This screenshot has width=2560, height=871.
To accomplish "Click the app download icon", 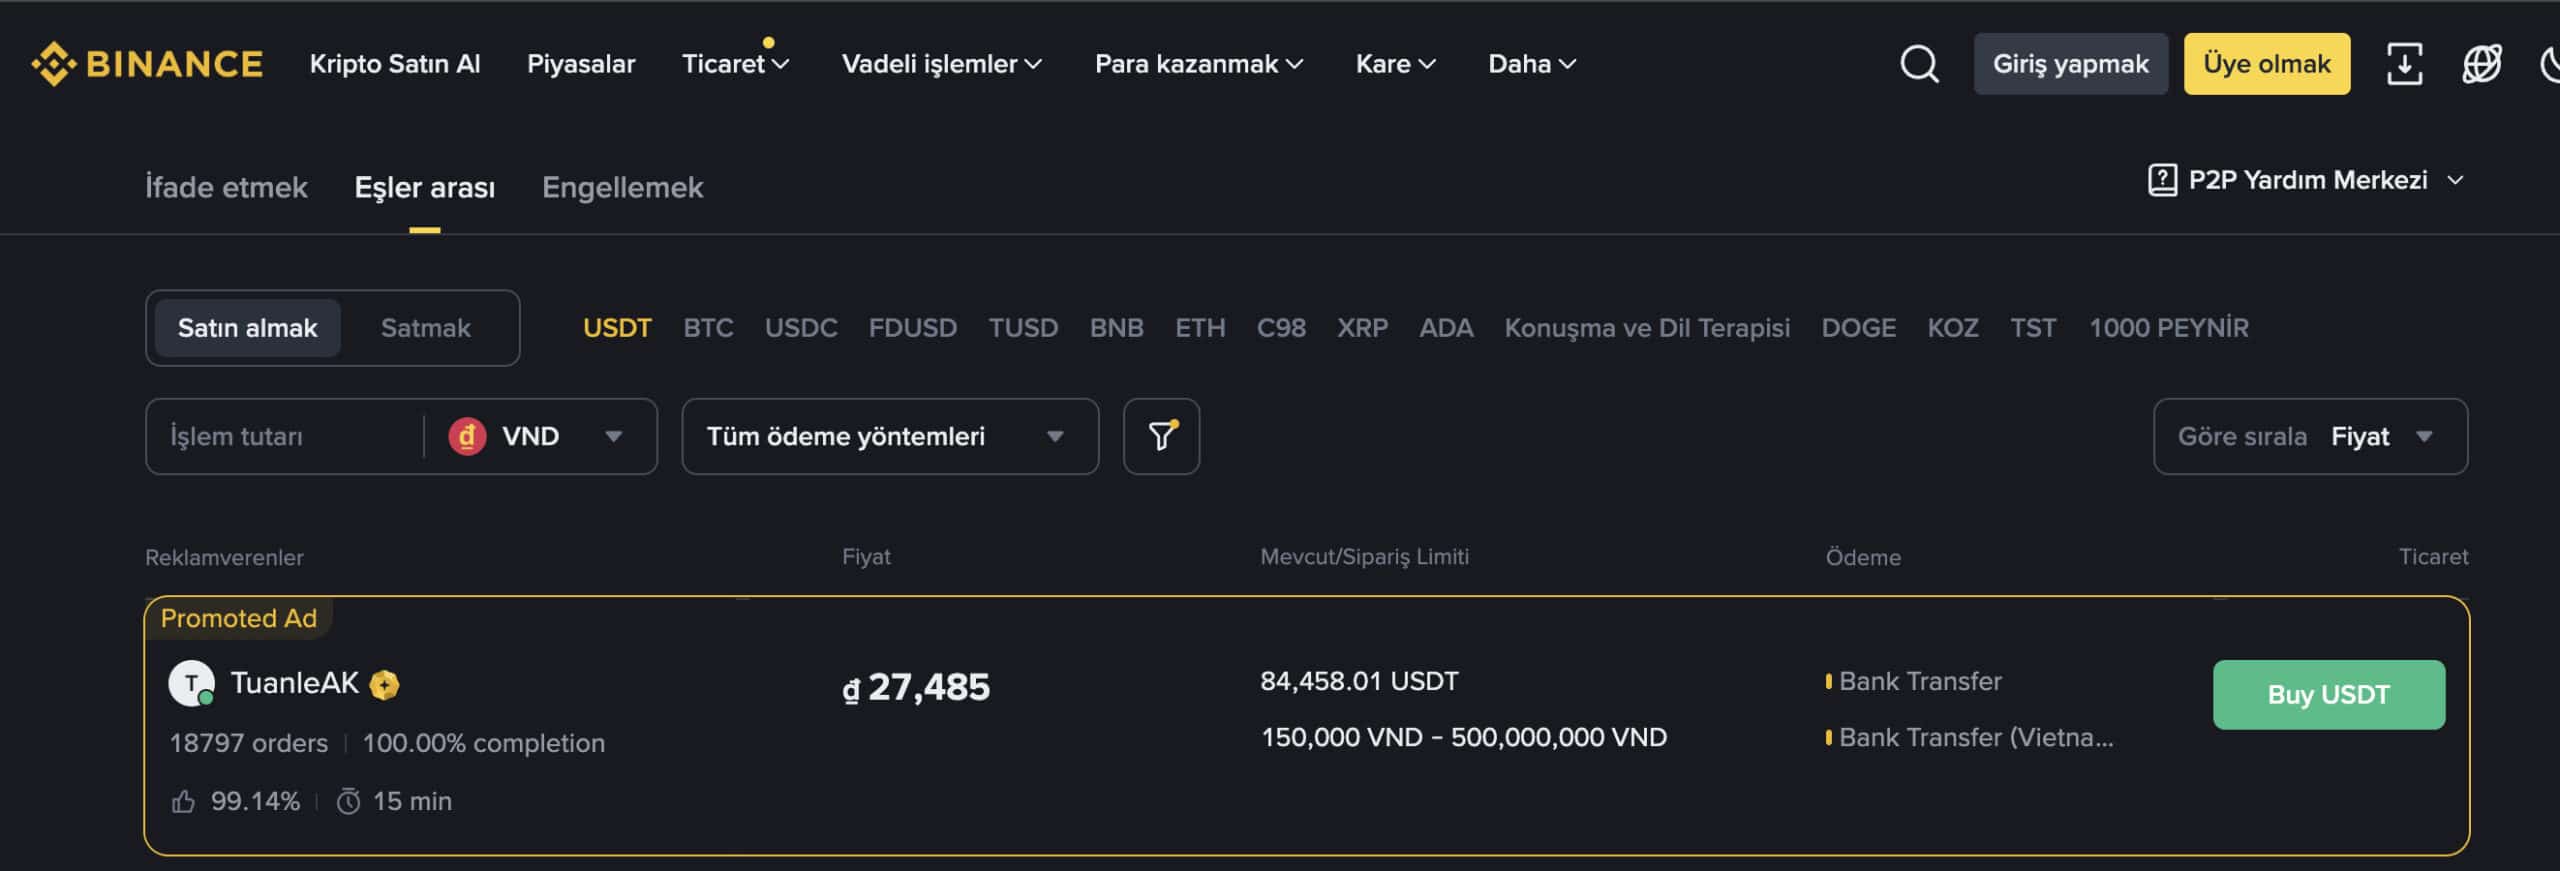I will 2404,63.
